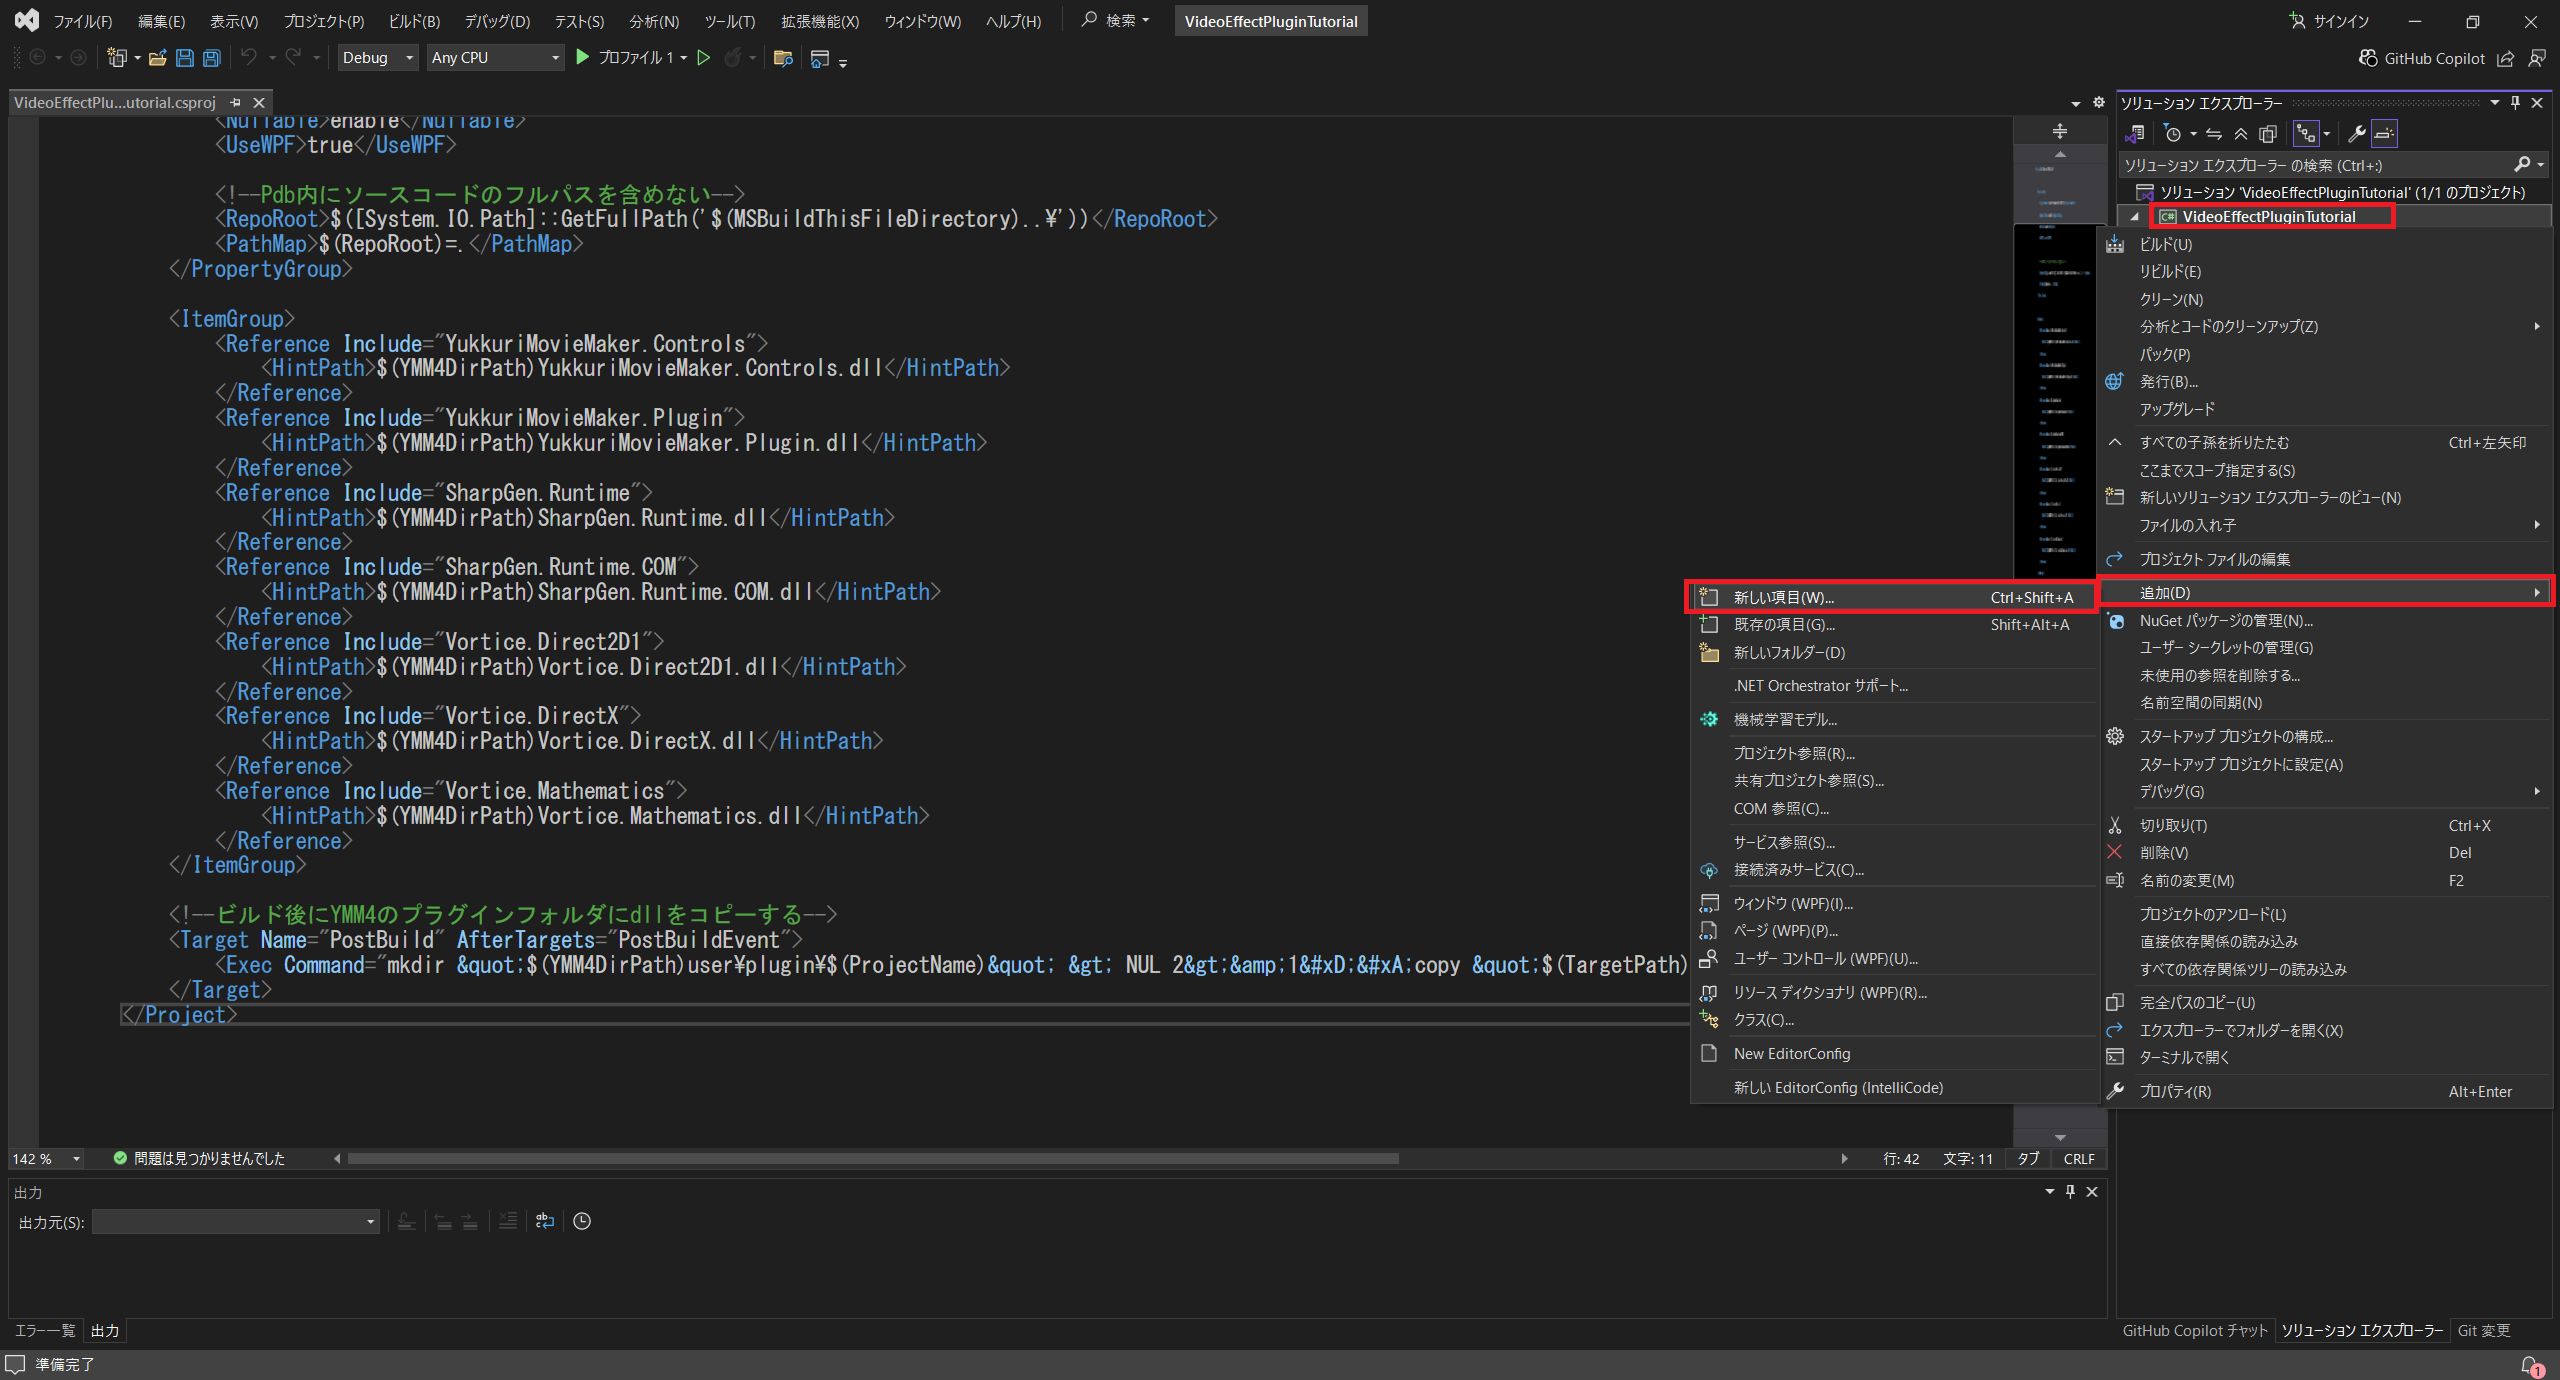Toggle word wrap in Output panel
The image size is (2560, 1380).
pyautogui.click(x=545, y=1221)
